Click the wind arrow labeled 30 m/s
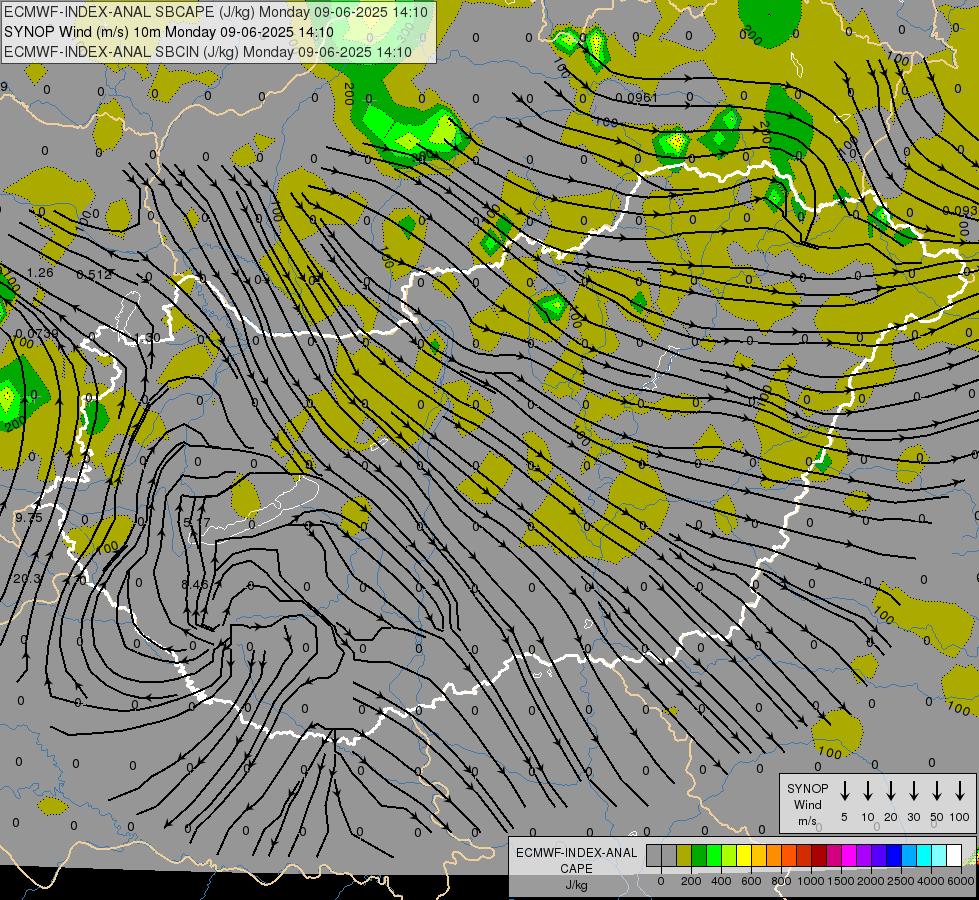 tap(913, 790)
